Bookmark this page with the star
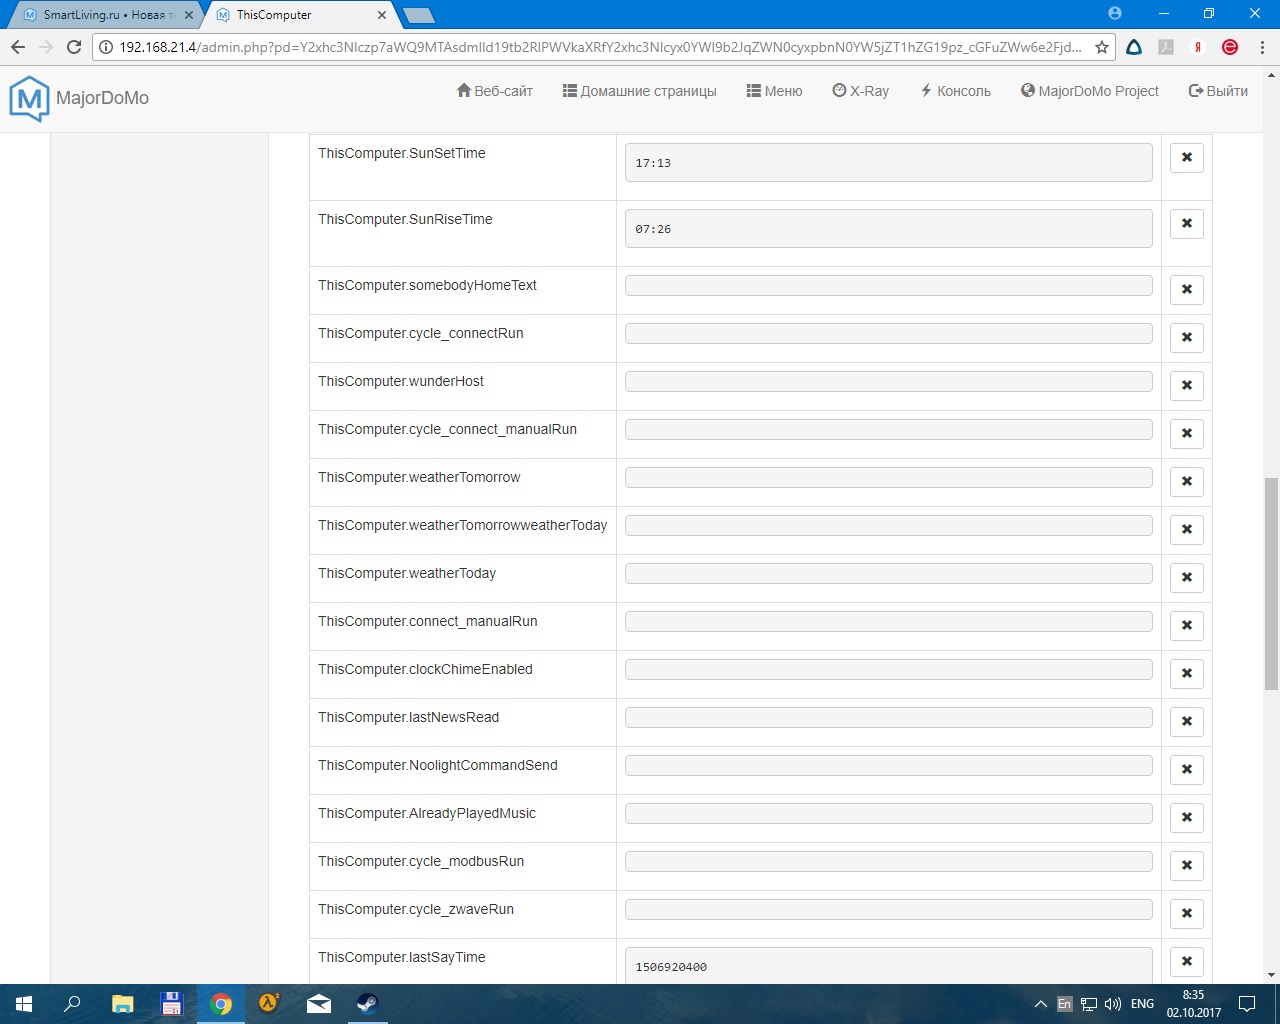This screenshot has width=1280, height=1024. tap(1102, 47)
